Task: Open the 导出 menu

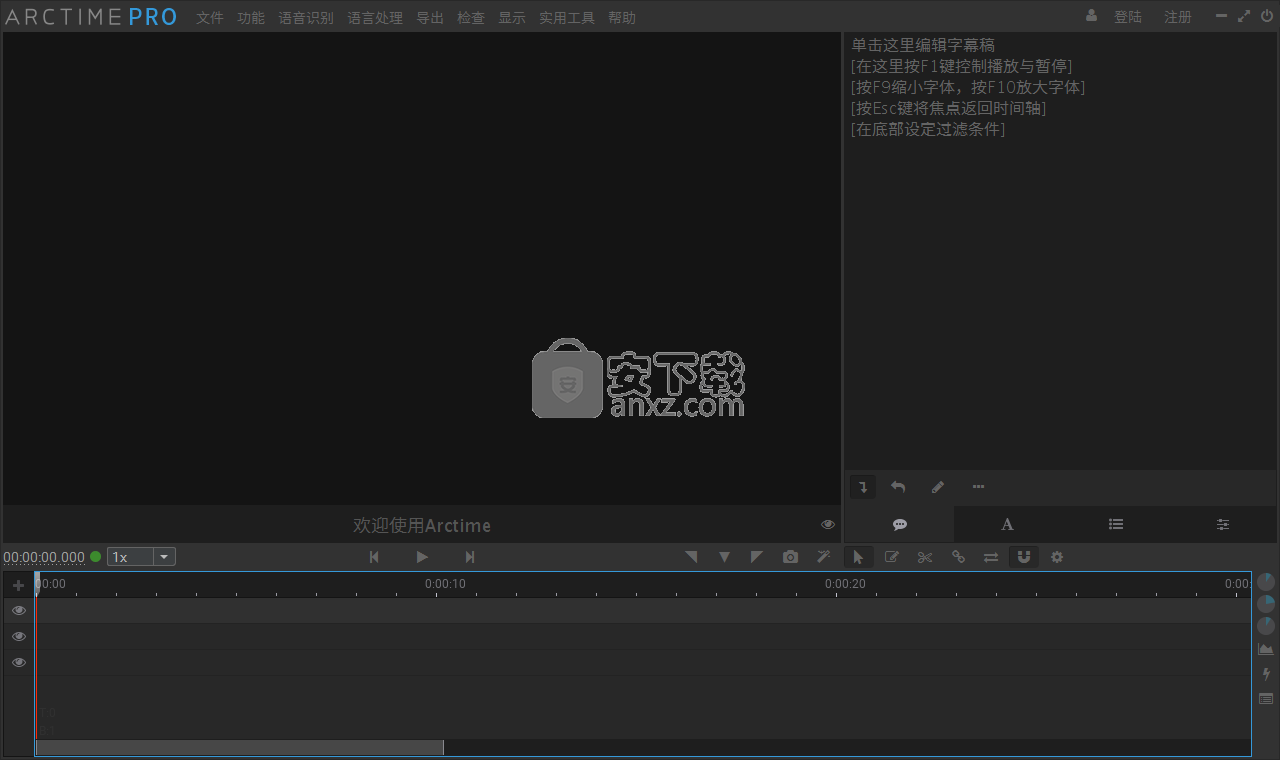Action: point(430,18)
